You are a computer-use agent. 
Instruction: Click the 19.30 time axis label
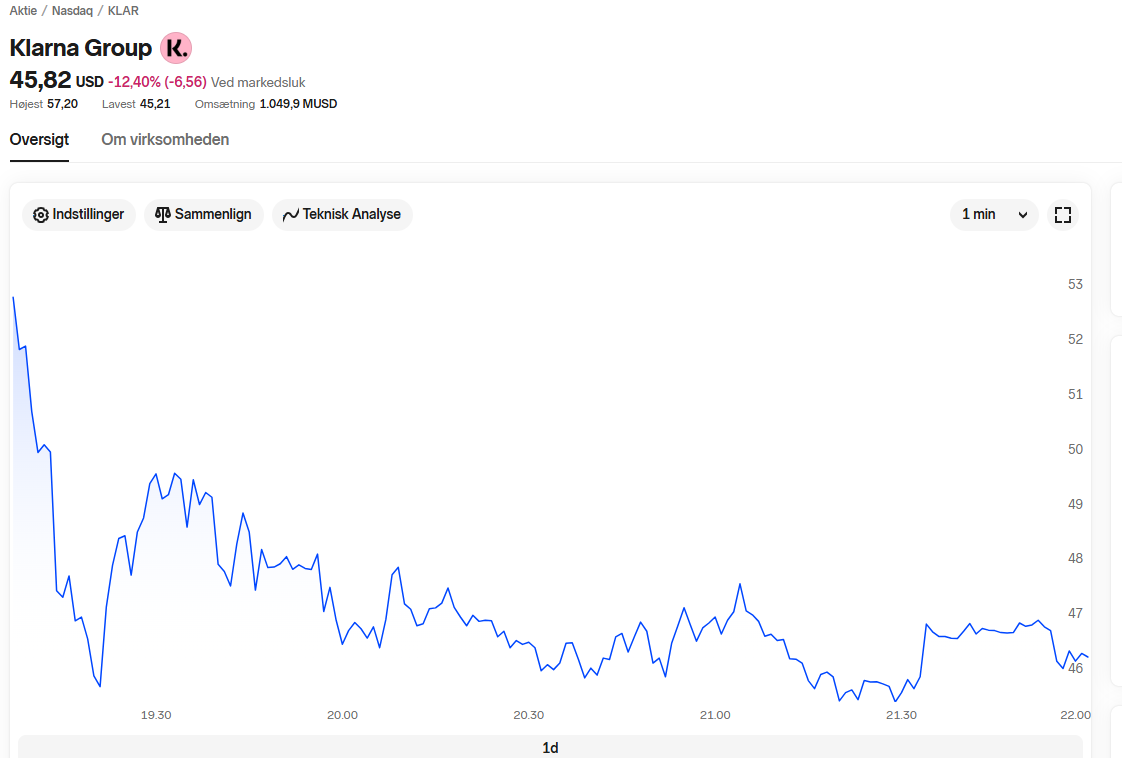pyautogui.click(x=156, y=715)
